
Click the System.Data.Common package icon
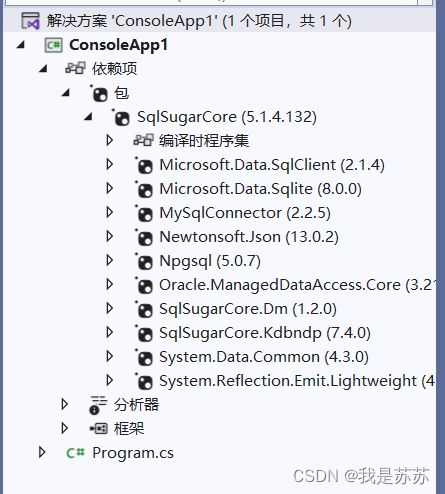pos(144,357)
